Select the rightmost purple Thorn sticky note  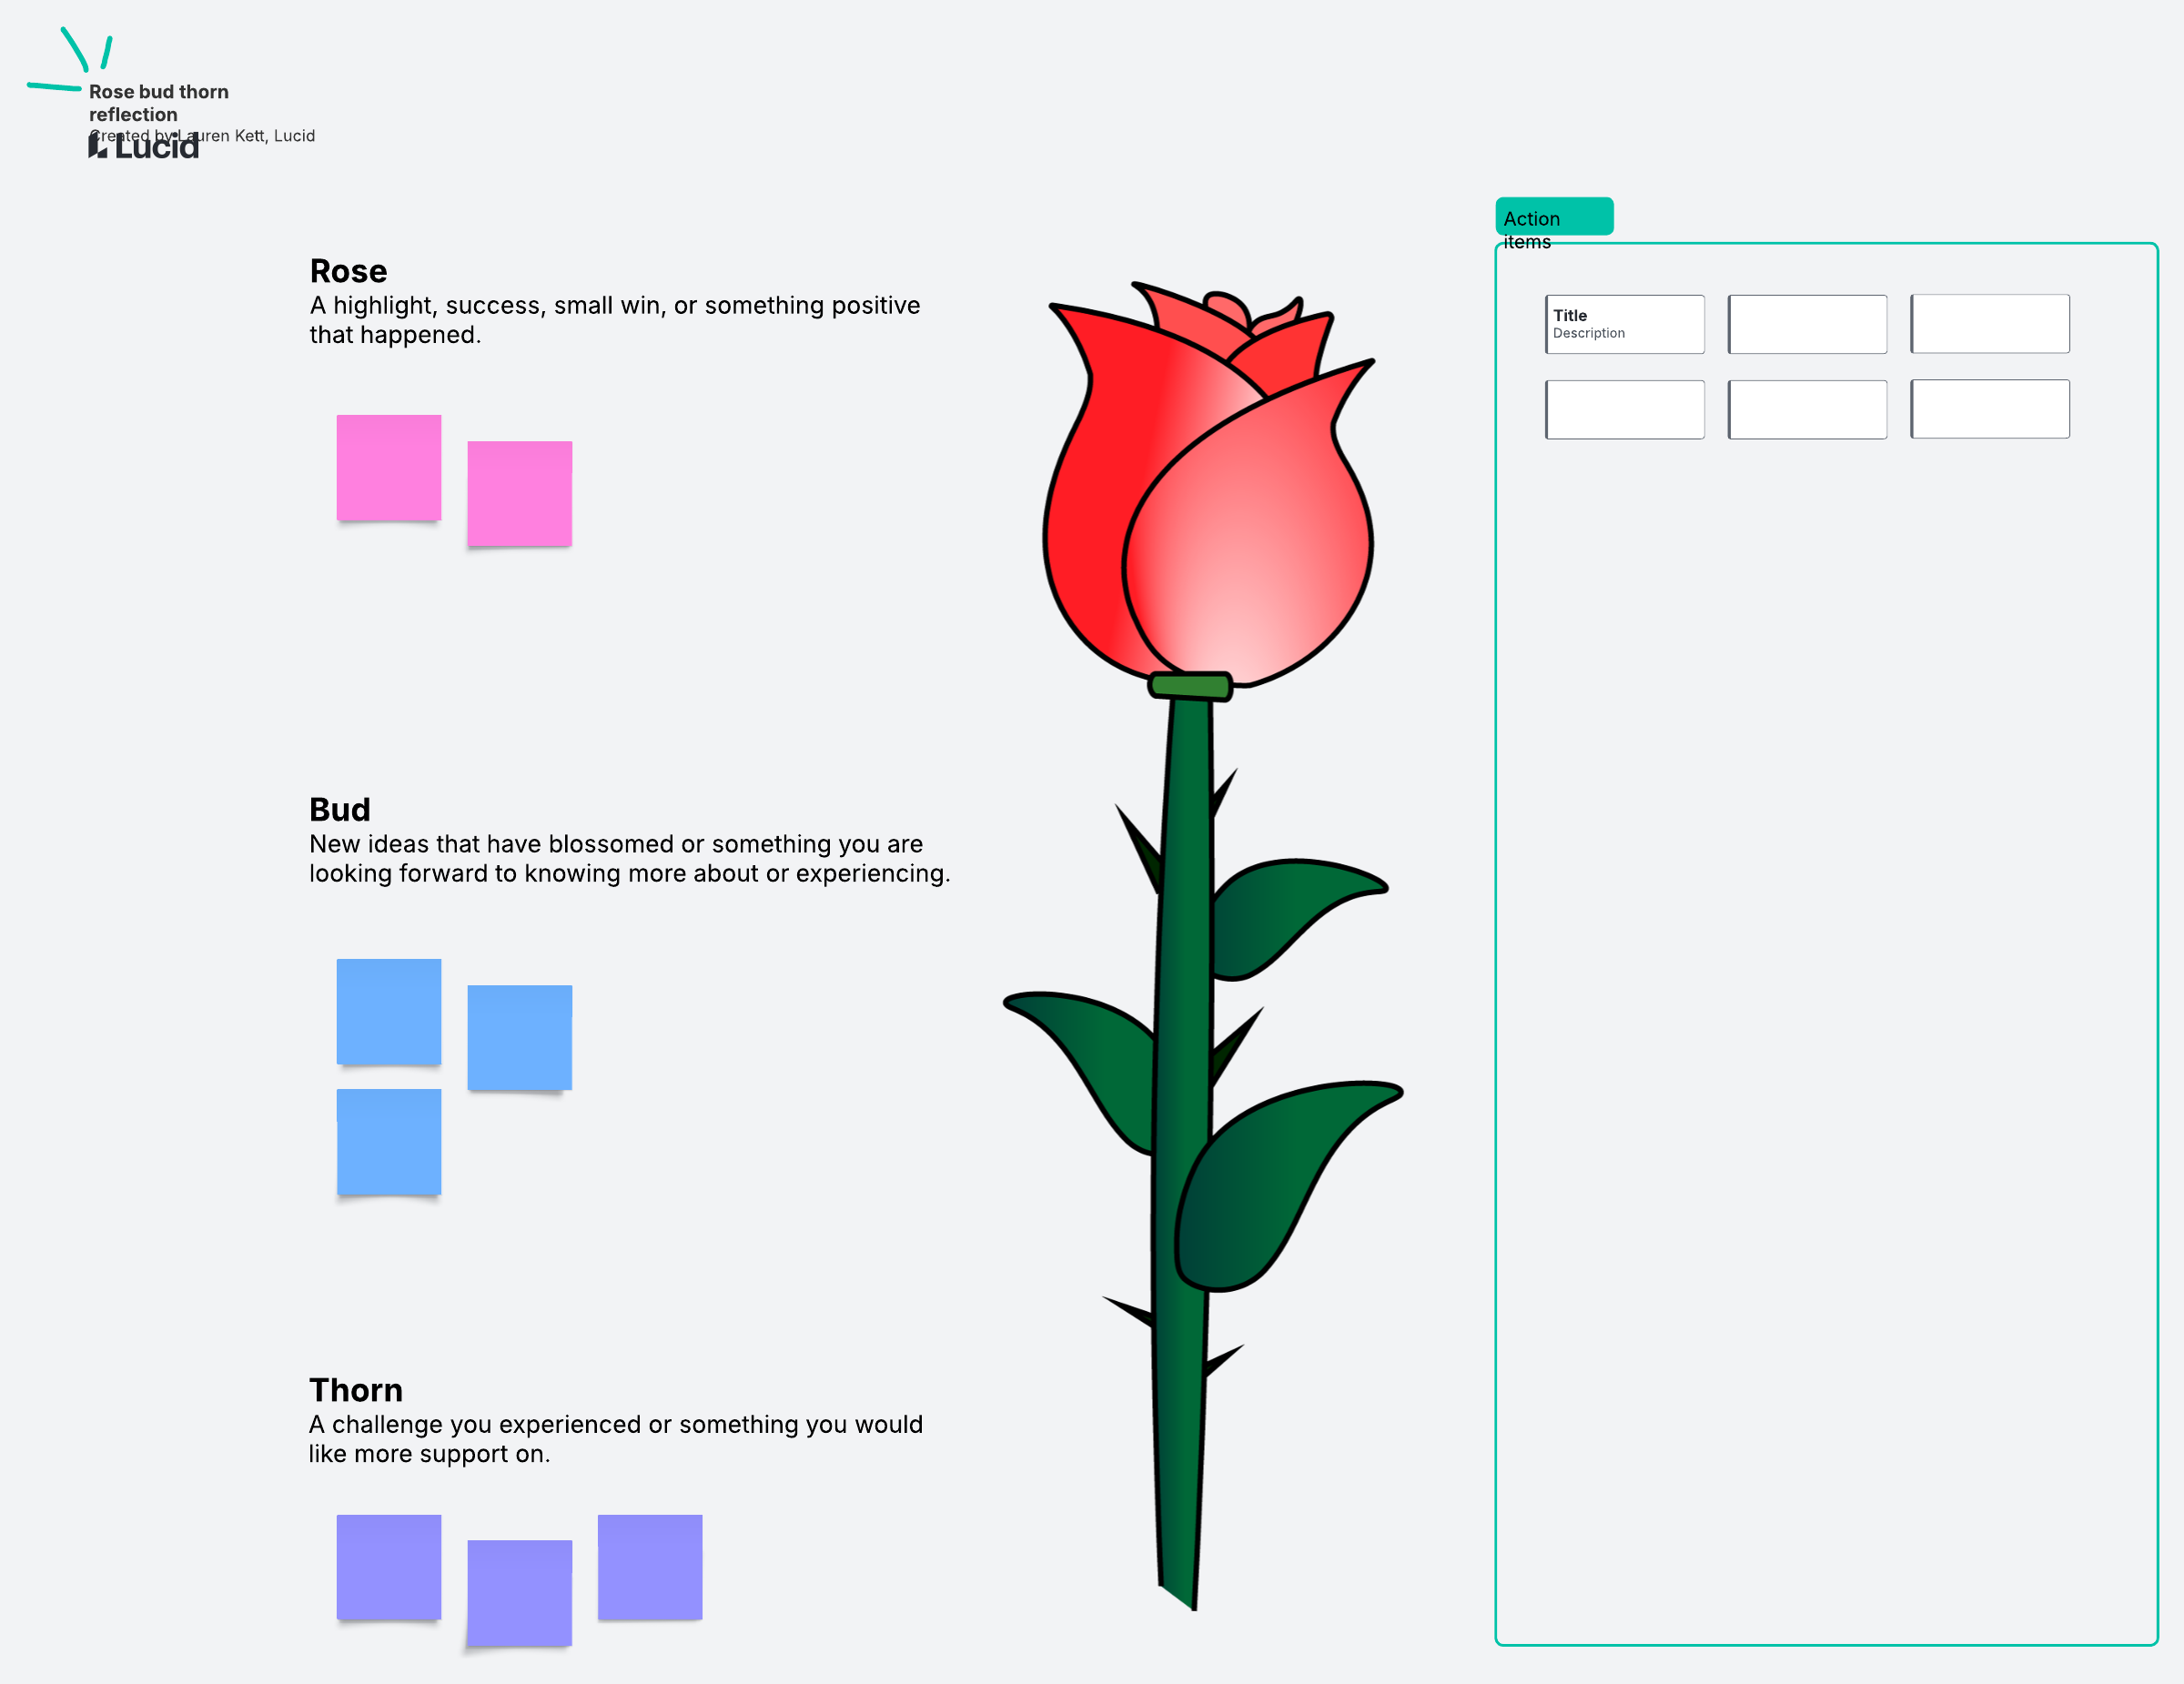point(649,1566)
